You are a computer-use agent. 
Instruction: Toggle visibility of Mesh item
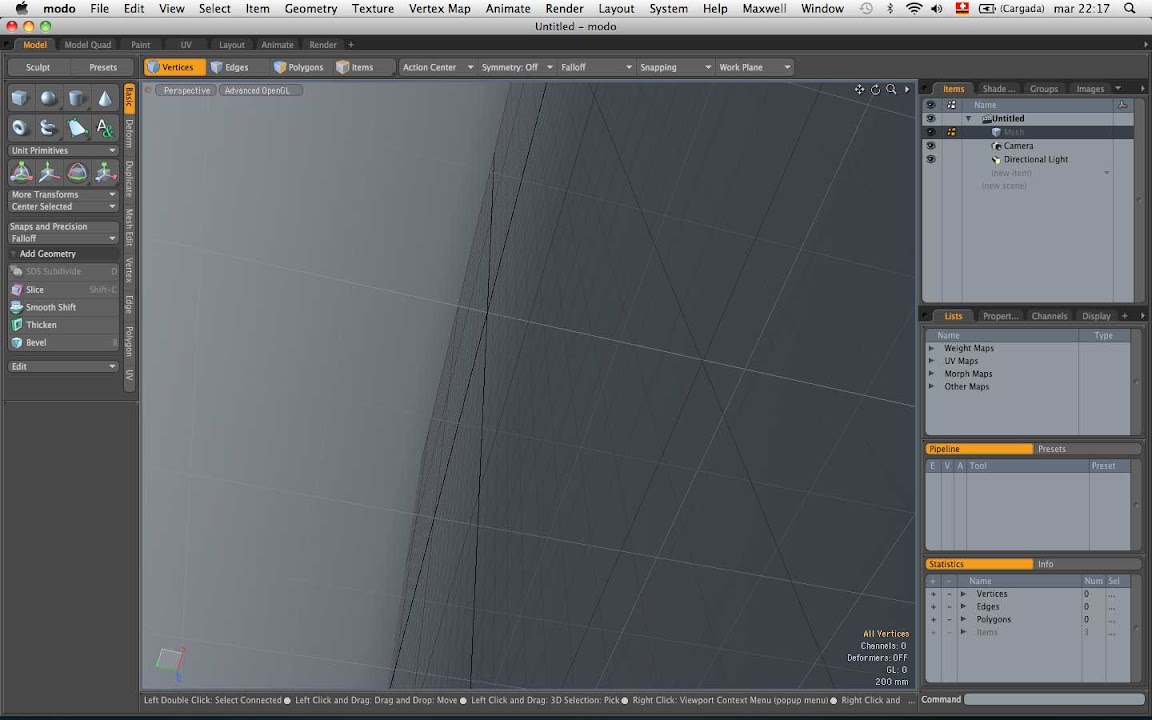click(931, 132)
